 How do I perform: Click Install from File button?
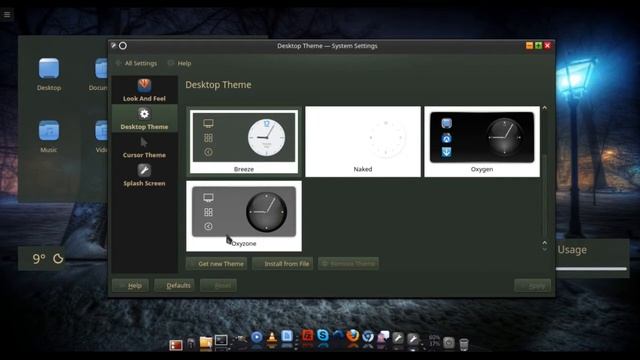coord(282,264)
